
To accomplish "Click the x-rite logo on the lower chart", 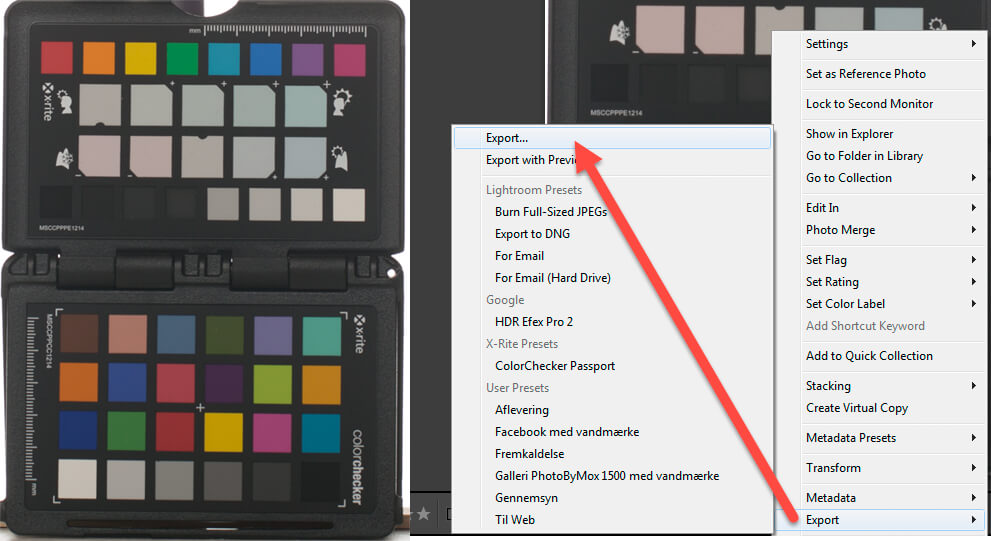I will (358, 334).
